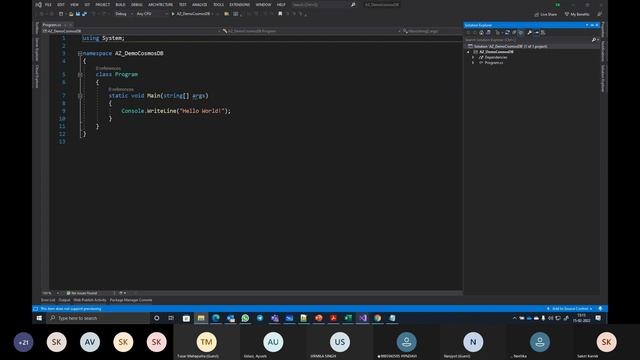Click the My Benefits button
The height and width of the screenshot is (360, 640).
(x=577, y=14)
